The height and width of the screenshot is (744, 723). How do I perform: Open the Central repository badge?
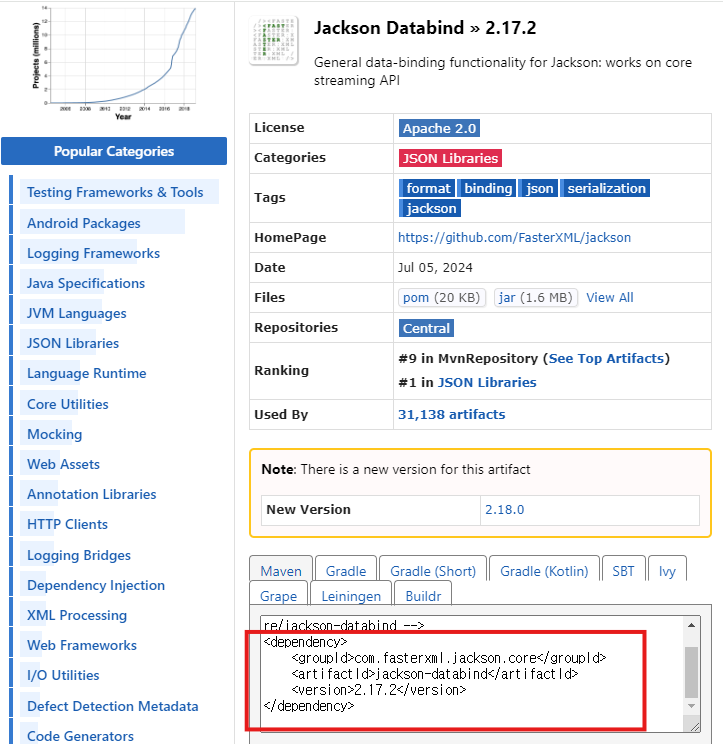tap(426, 328)
